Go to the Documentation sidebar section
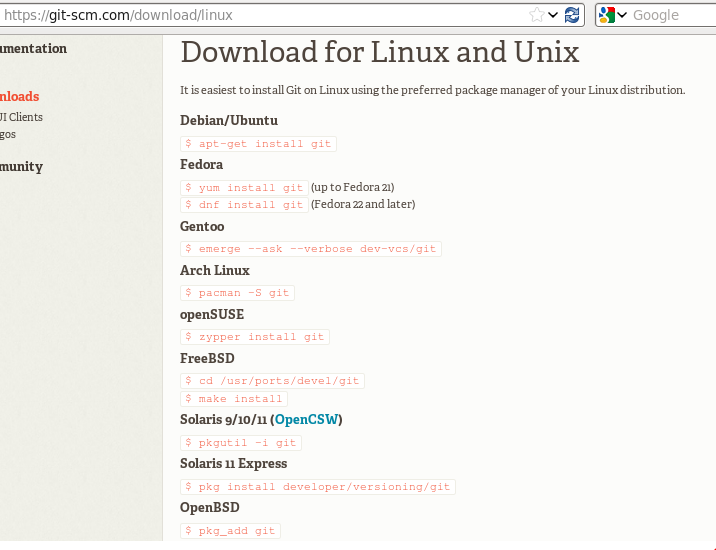This screenshot has height=550, width=716. [x=33, y=48]
